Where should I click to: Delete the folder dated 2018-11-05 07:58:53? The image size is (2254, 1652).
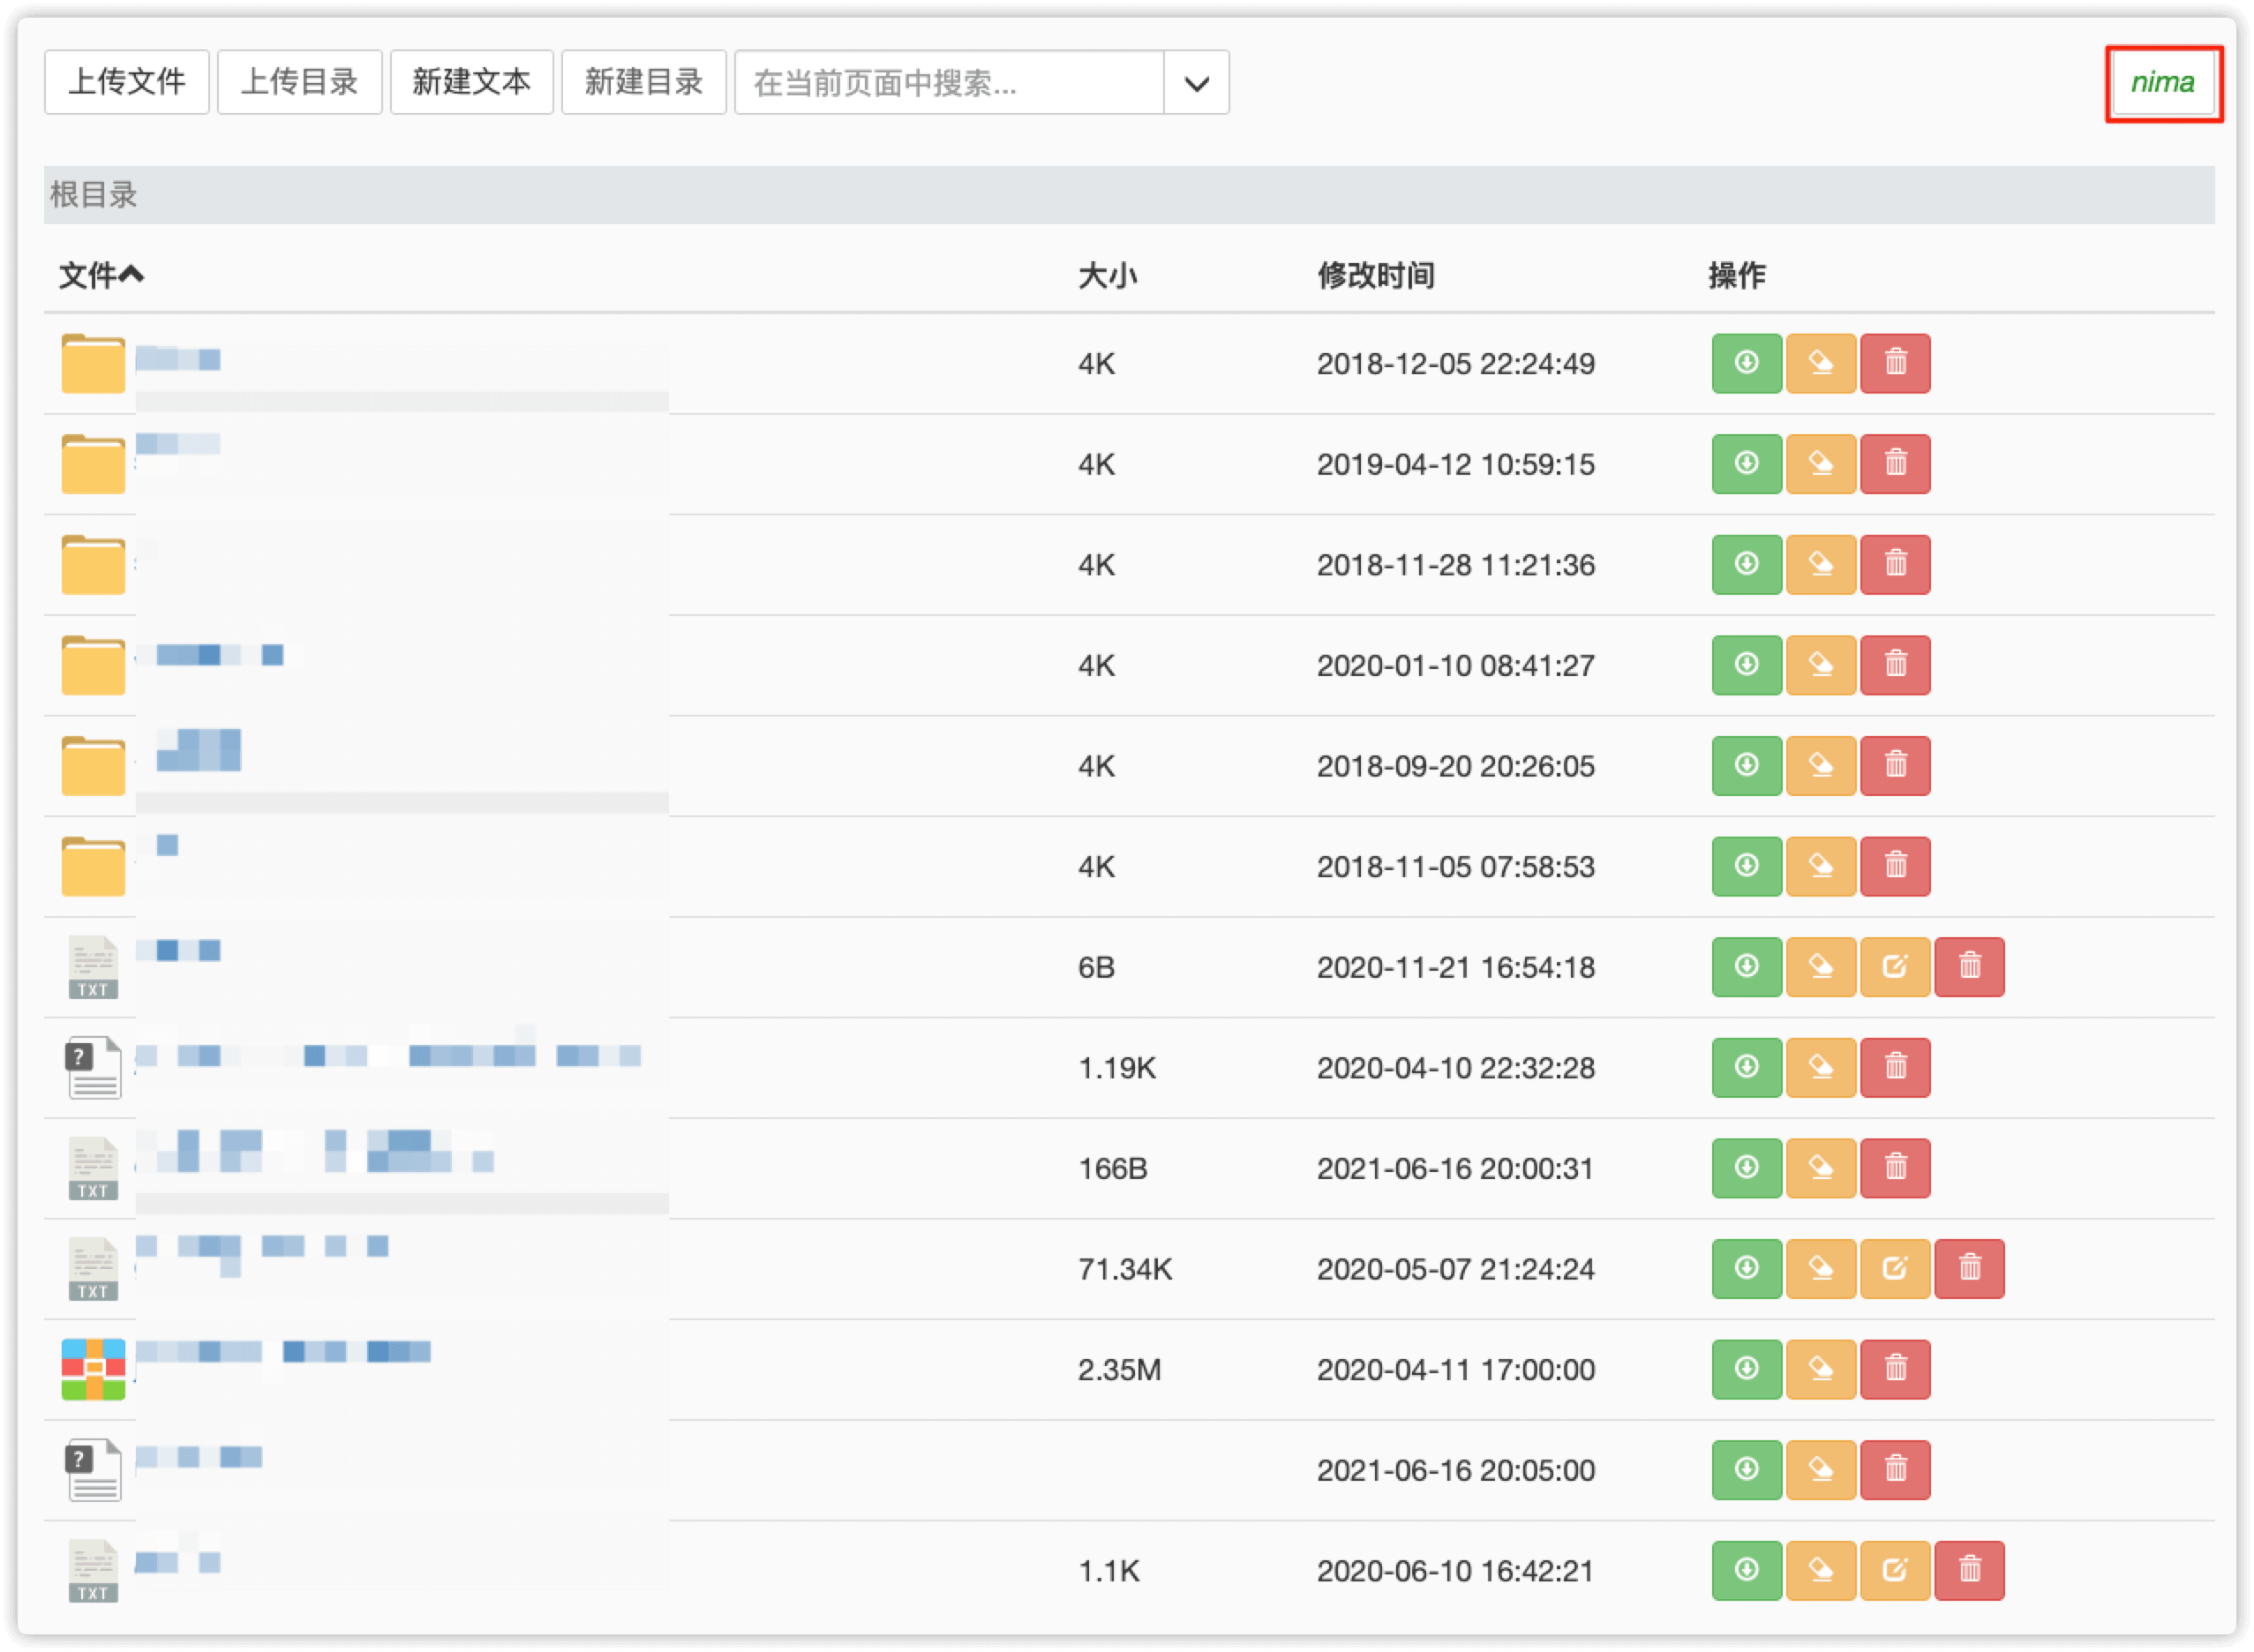[x=1895, y=866]
